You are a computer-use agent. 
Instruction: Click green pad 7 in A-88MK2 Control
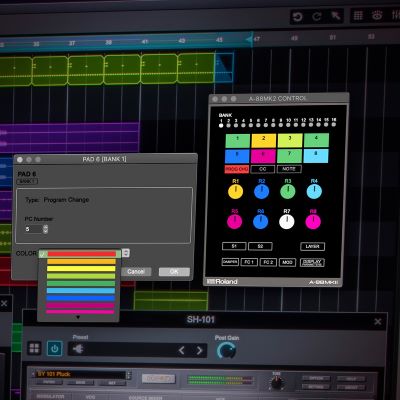click(x=290, y=156)
